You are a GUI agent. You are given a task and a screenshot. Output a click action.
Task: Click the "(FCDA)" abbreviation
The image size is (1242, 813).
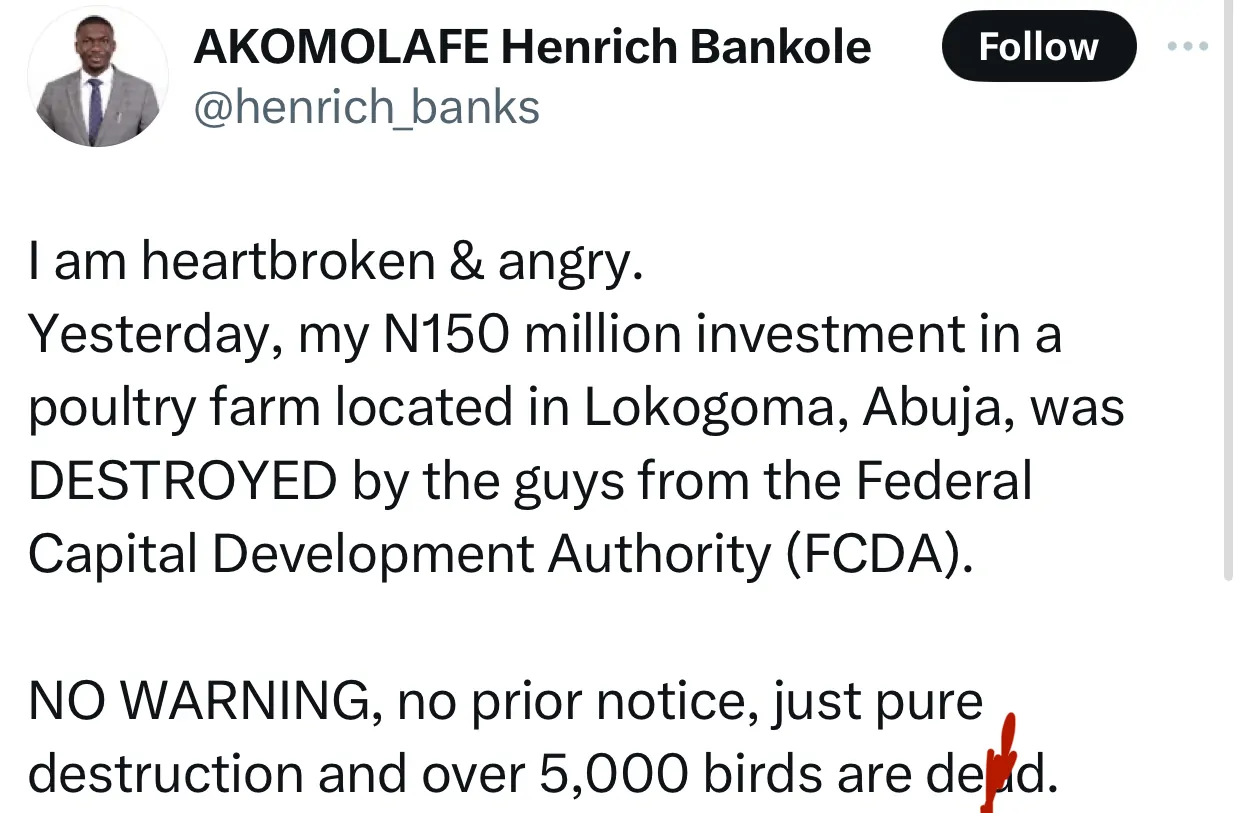pyautogui.click(x=879, y=555)
